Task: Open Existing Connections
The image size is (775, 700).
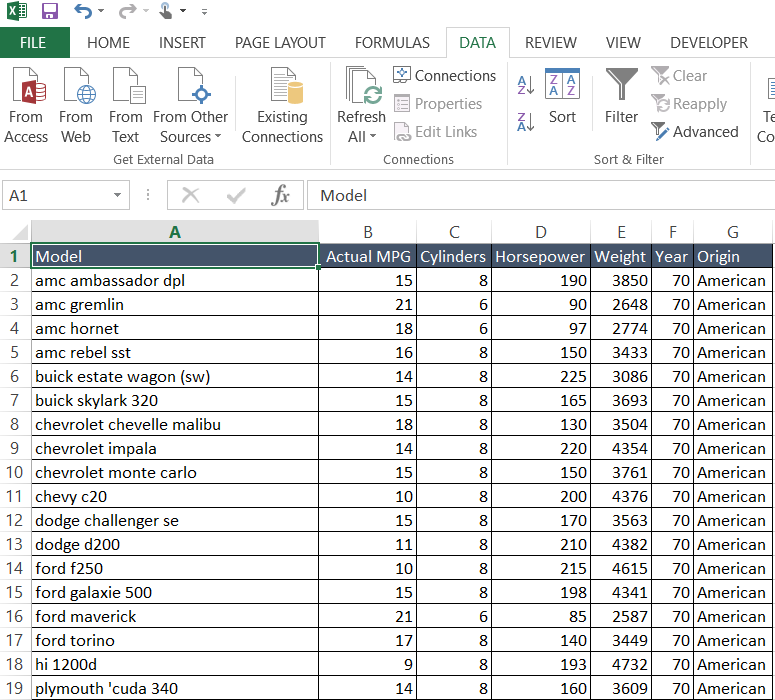Action: click(x=282, y=105)
